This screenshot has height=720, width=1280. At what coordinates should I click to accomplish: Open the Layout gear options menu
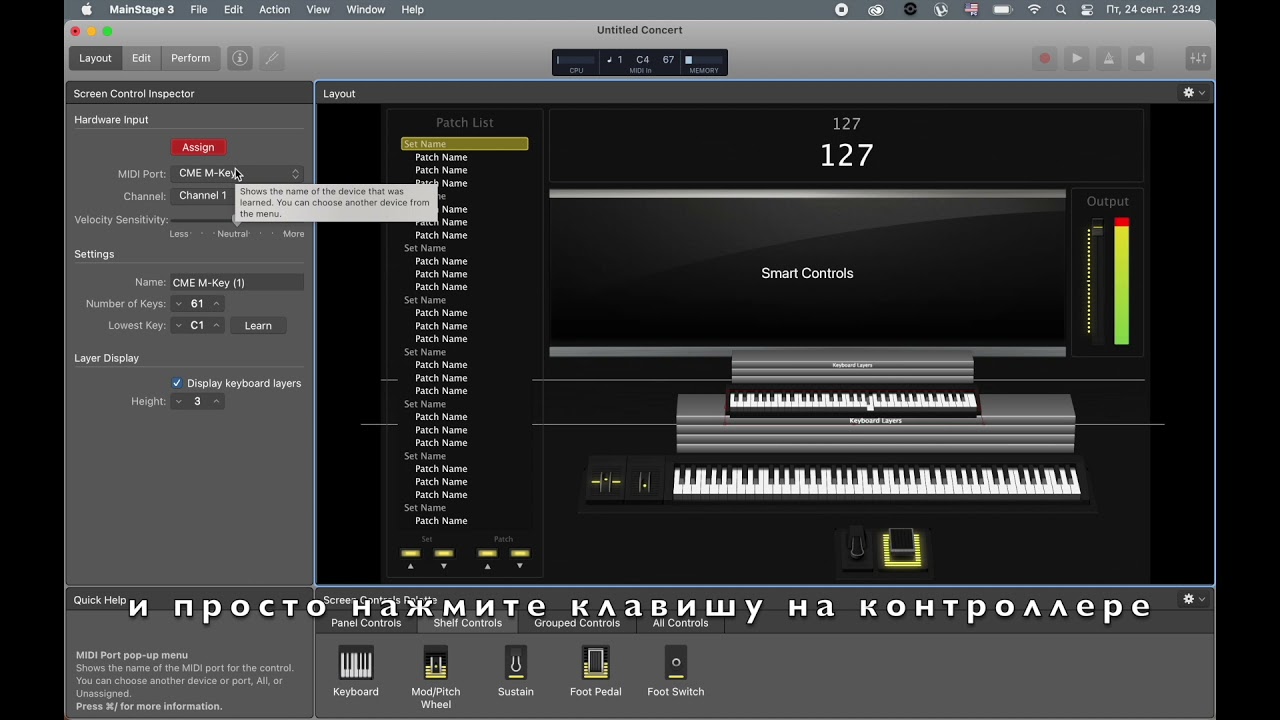click(x=1194, y=93)
